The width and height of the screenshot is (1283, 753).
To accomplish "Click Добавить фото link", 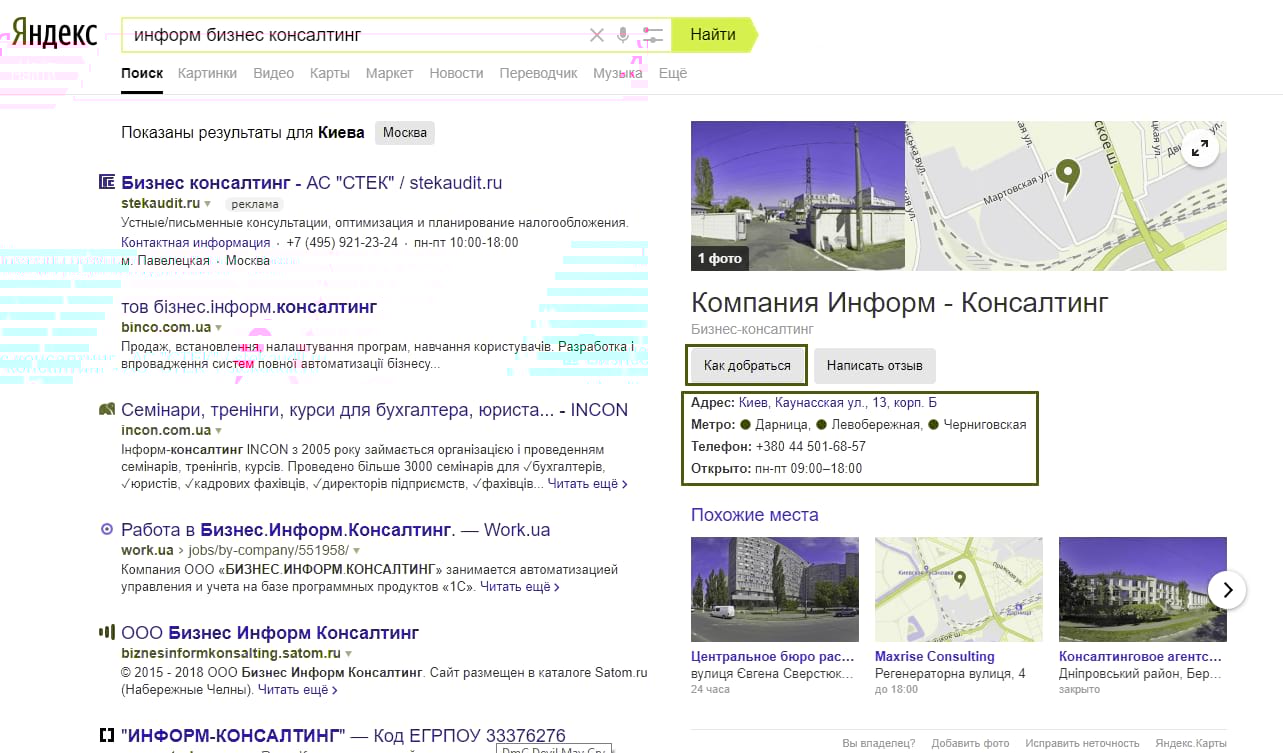I will (970, 743).
